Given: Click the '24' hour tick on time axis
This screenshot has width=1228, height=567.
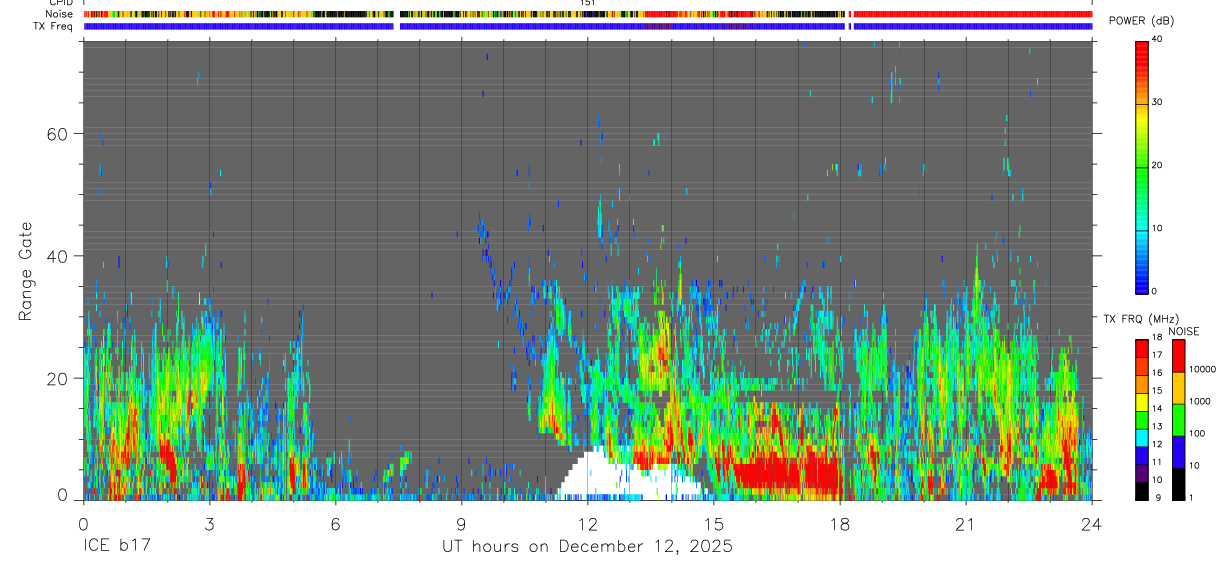Looking at the screenshot, I should 1091,523.
